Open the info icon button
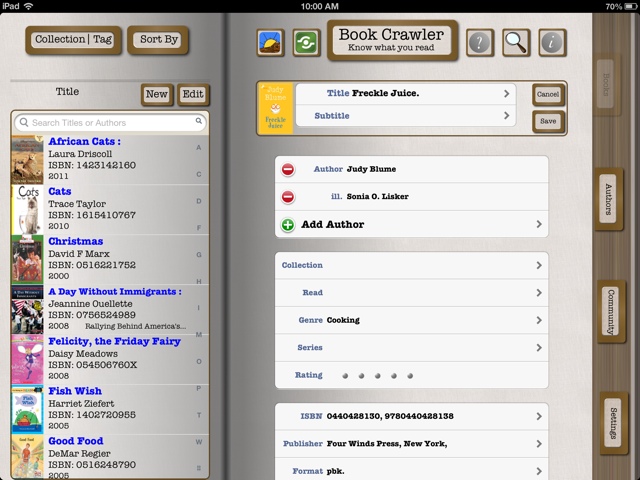Image resolution: width=640 pixels, height=480 pixels. pyautogui.click(x=552, y=42)
